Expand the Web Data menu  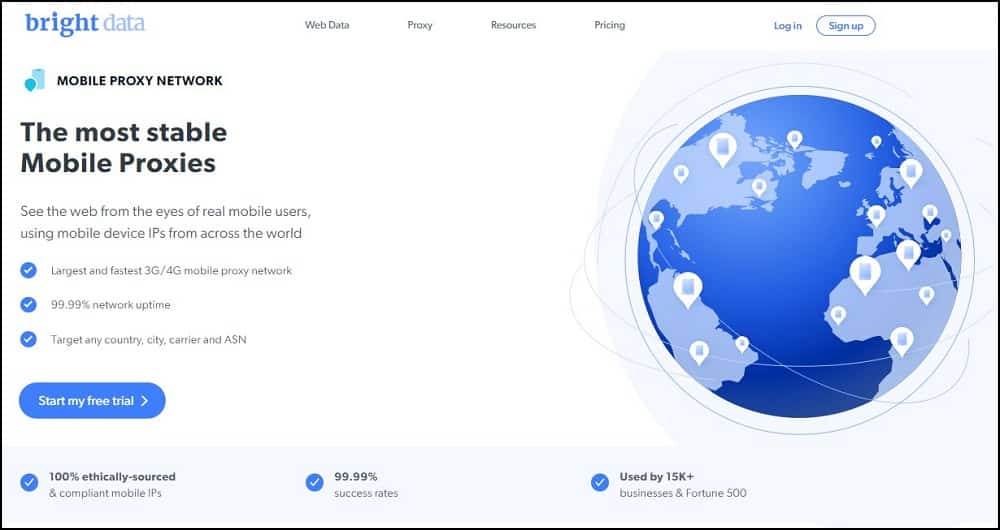327,25
